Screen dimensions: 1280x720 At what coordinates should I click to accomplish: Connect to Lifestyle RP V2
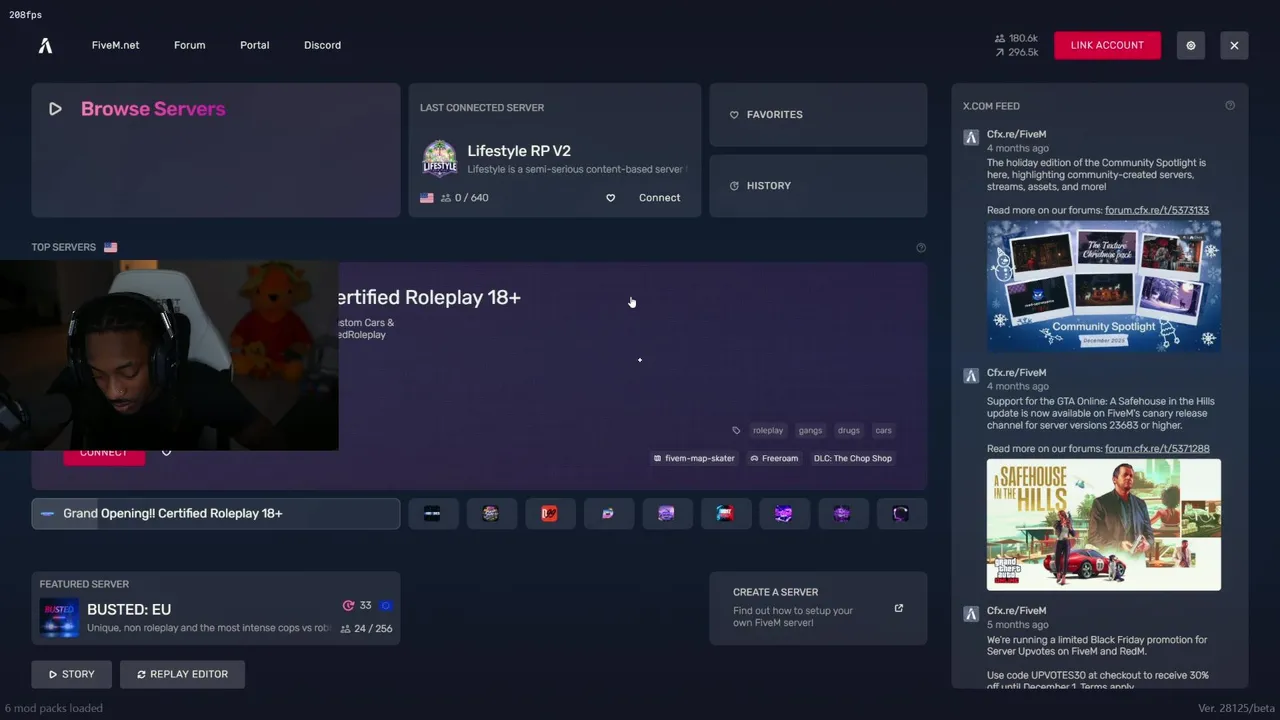click(x=659, y=198)
